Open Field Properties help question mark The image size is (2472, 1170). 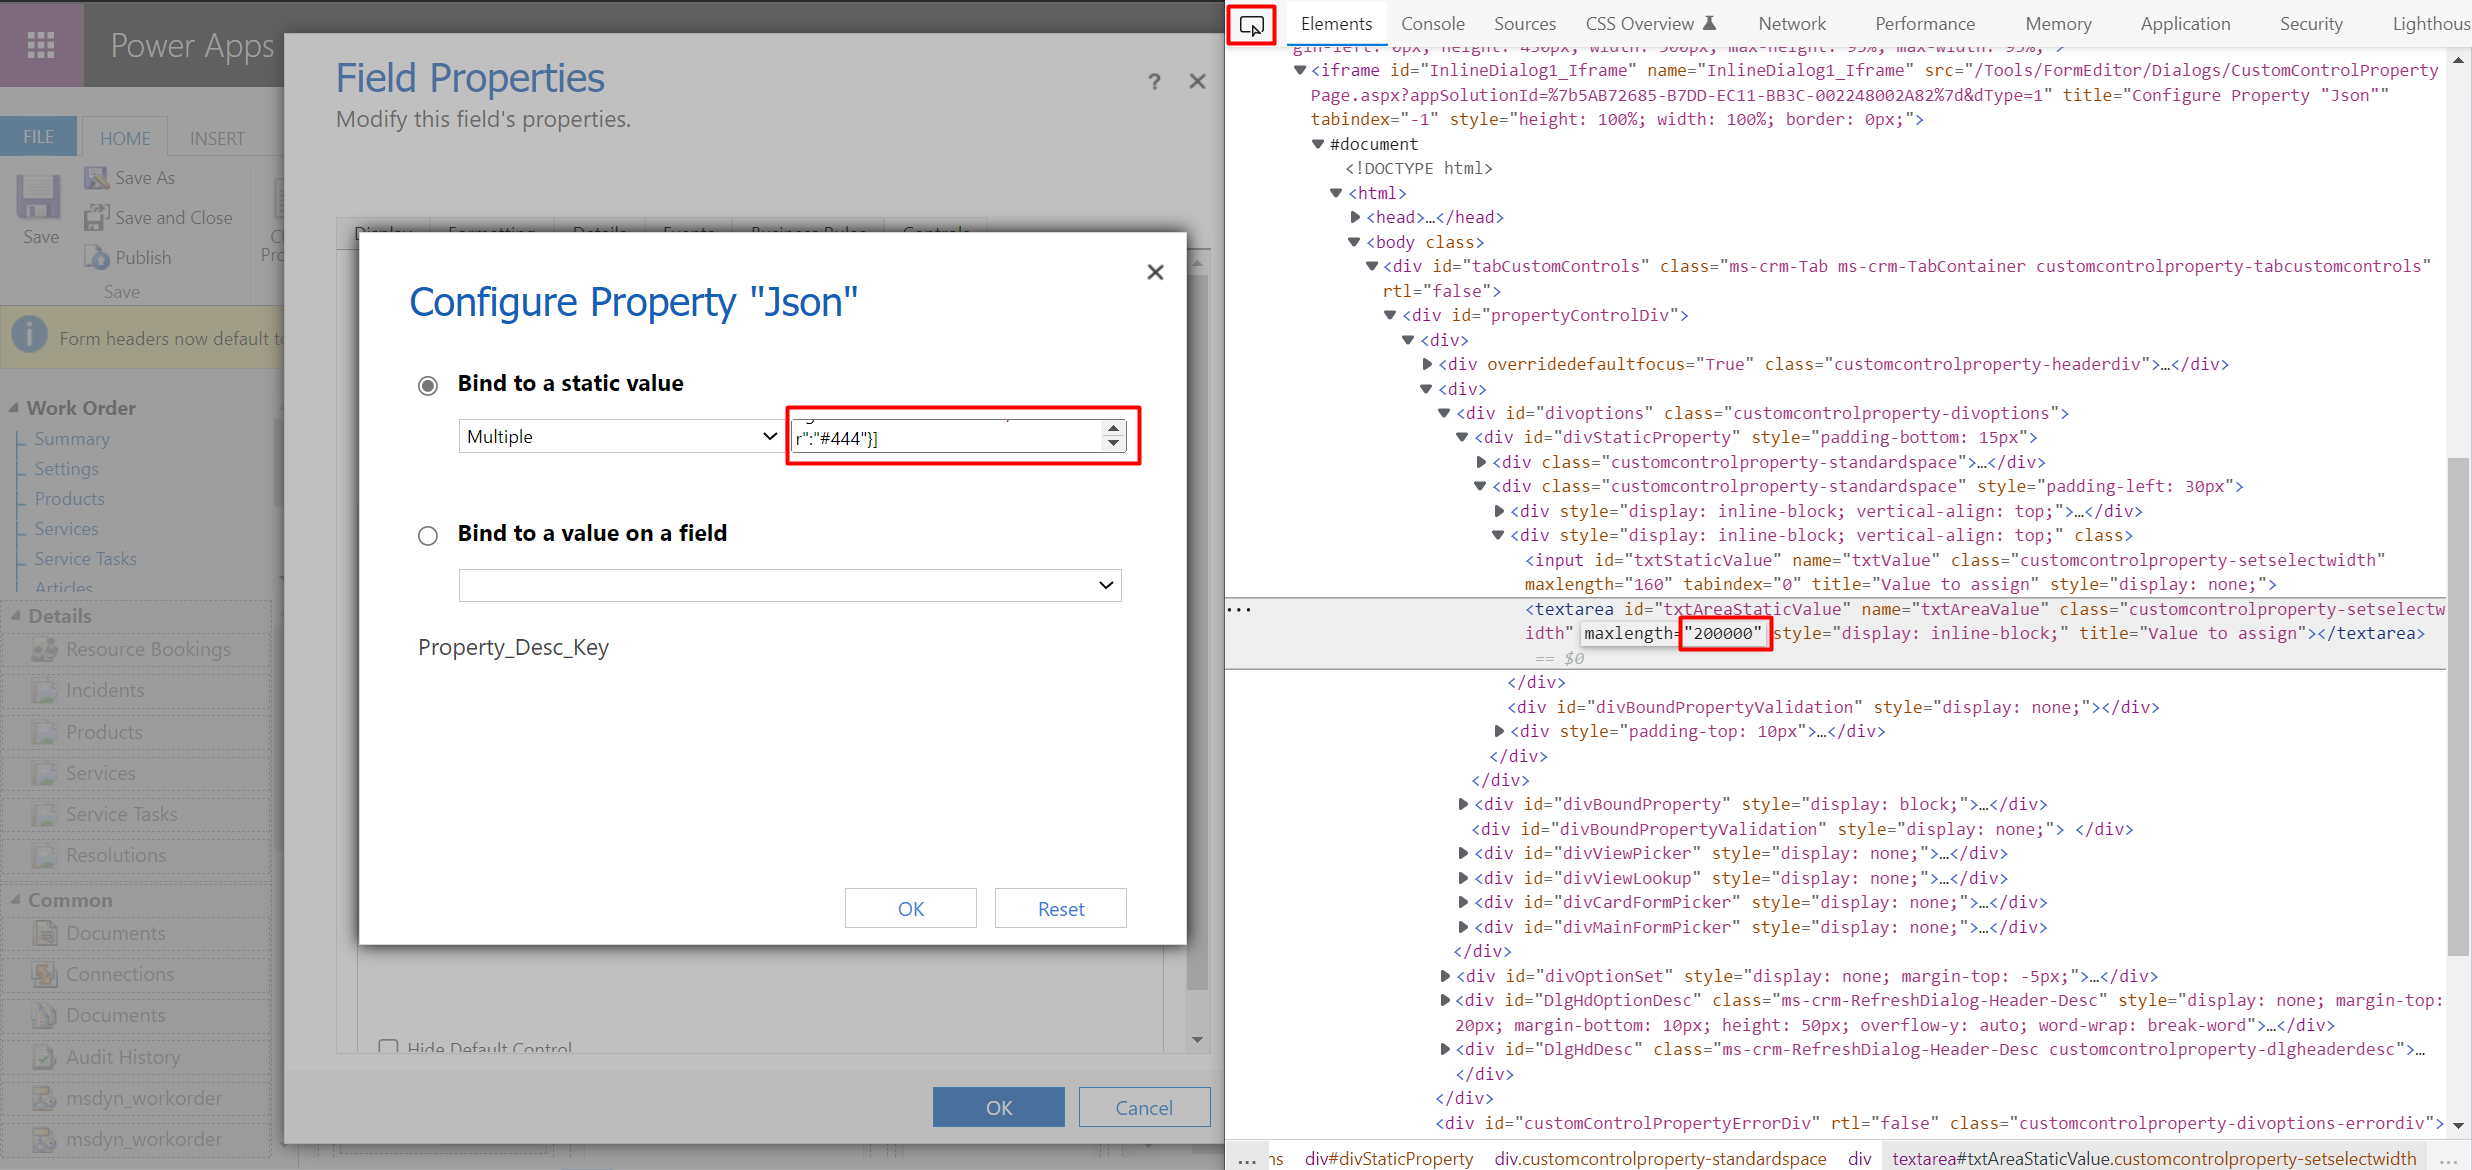tap(1154, 82)
